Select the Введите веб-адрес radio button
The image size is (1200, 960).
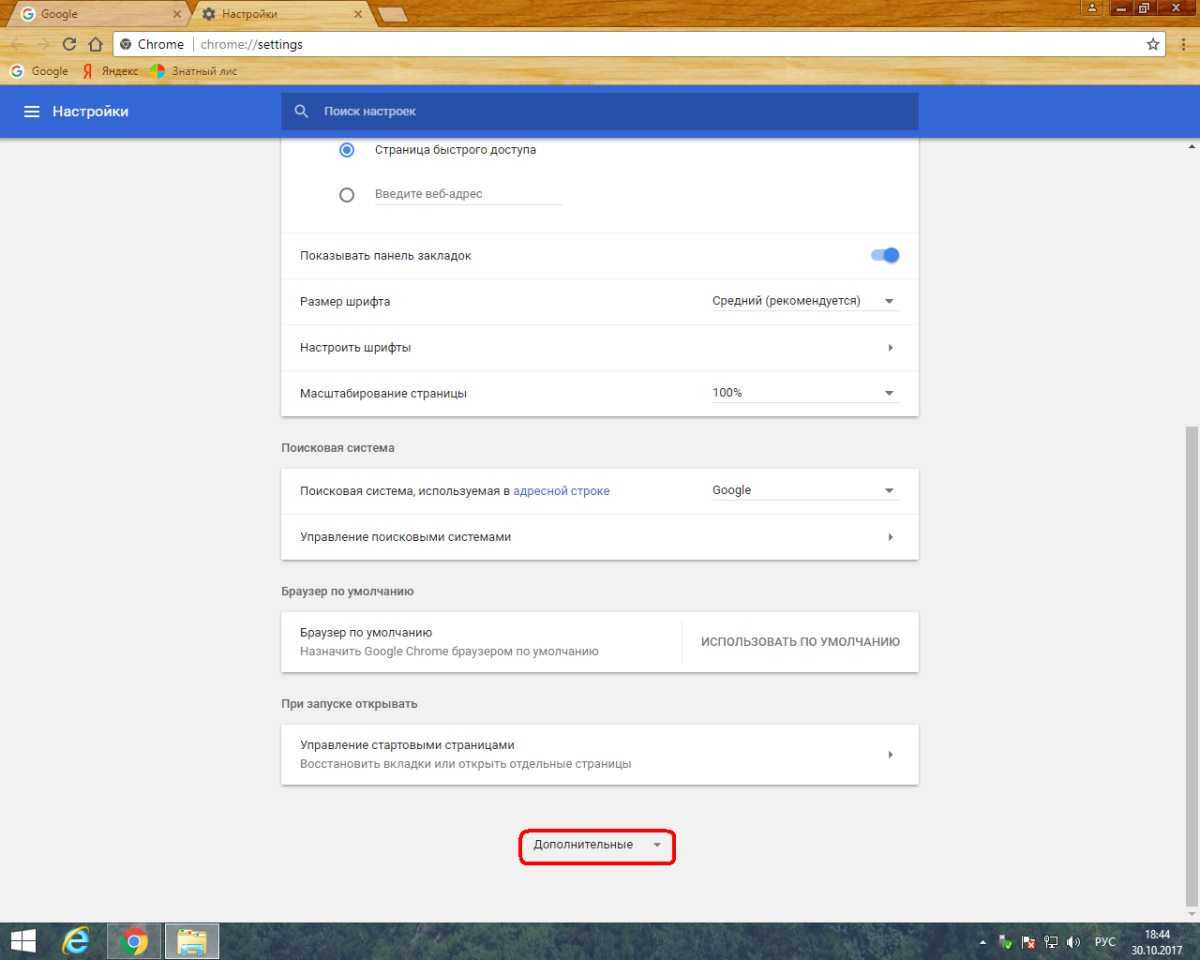[x=347, y=195]
